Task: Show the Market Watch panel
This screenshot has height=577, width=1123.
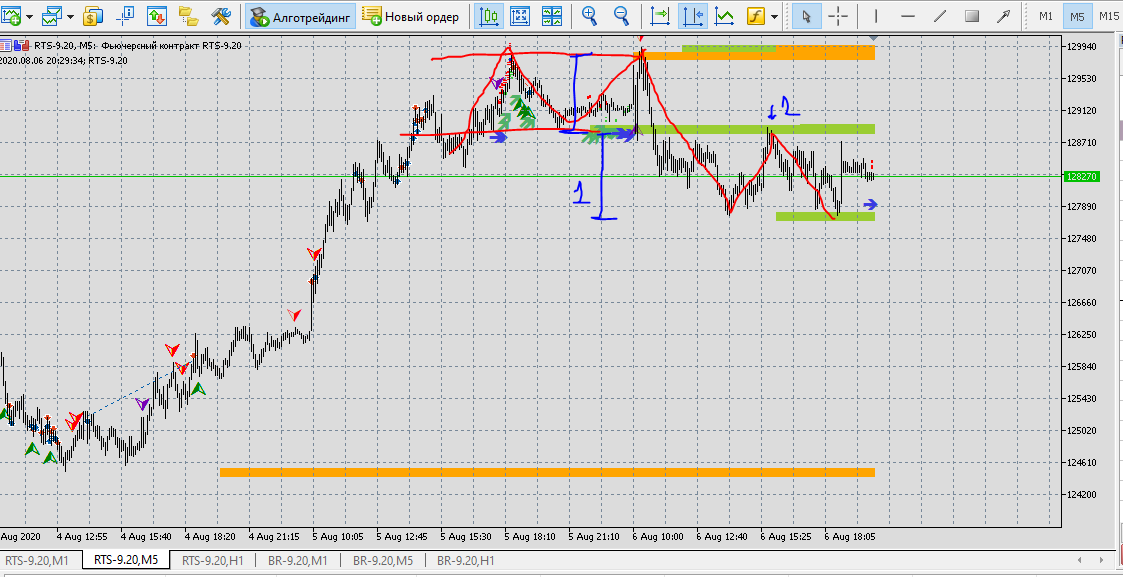Action: (94, 16)
